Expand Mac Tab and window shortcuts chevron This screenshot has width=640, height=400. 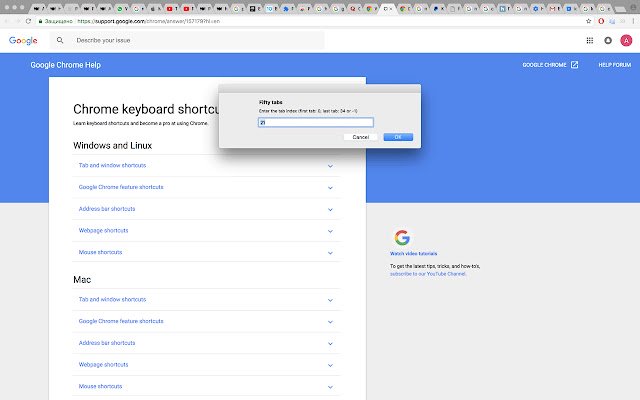[x=330, y=300]
